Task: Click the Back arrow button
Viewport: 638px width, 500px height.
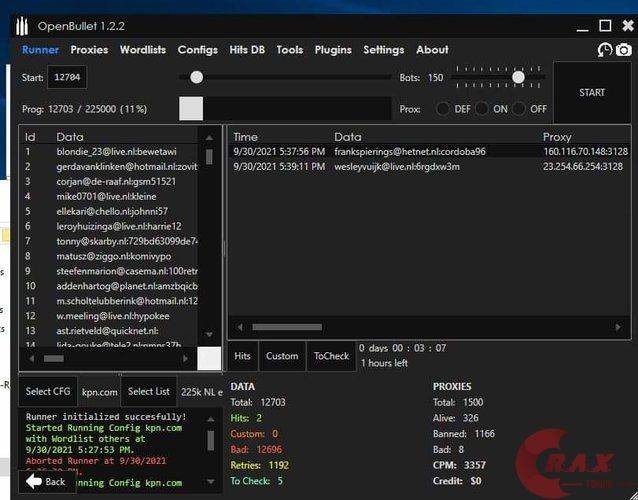Action: point(46,482)
